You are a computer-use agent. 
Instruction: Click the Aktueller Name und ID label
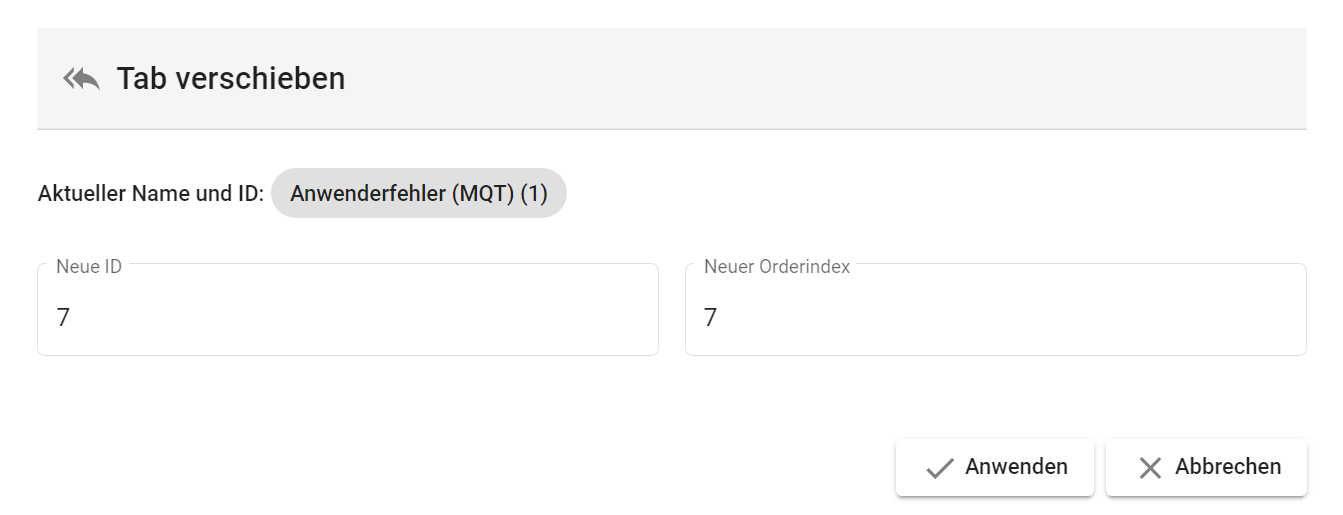(150, 194)
